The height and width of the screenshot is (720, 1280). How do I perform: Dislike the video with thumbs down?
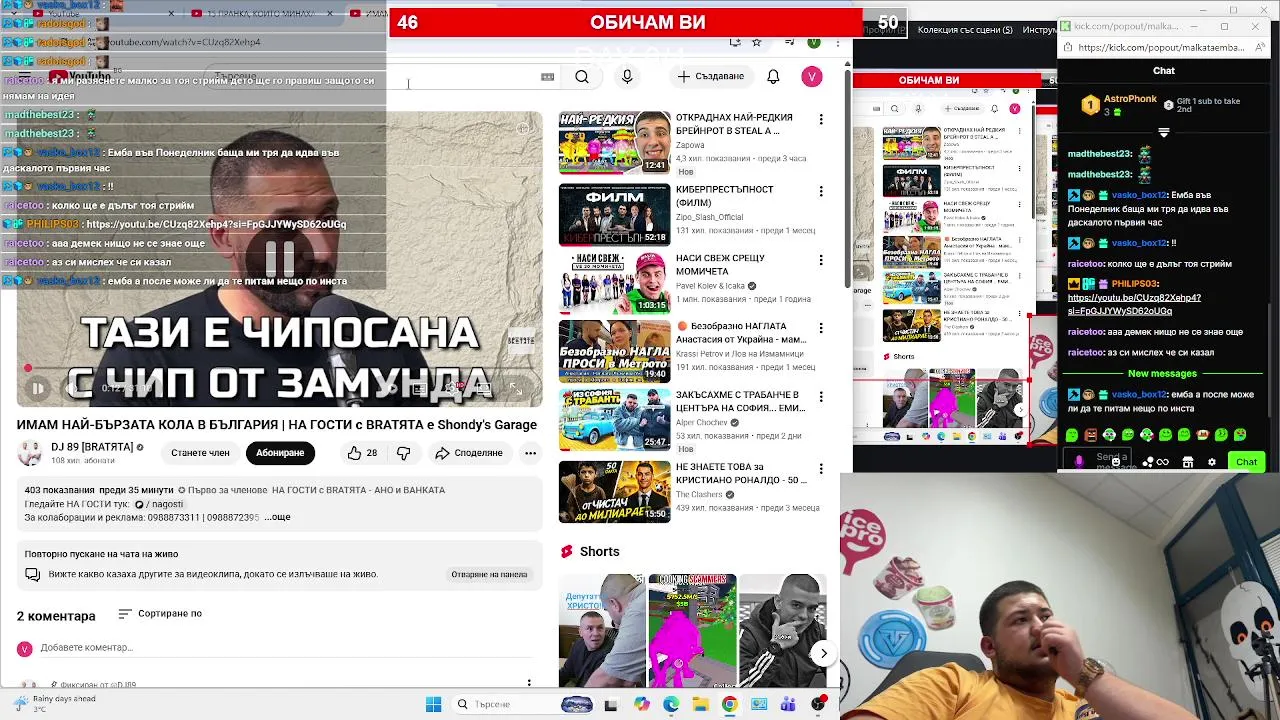coord(404,453)
